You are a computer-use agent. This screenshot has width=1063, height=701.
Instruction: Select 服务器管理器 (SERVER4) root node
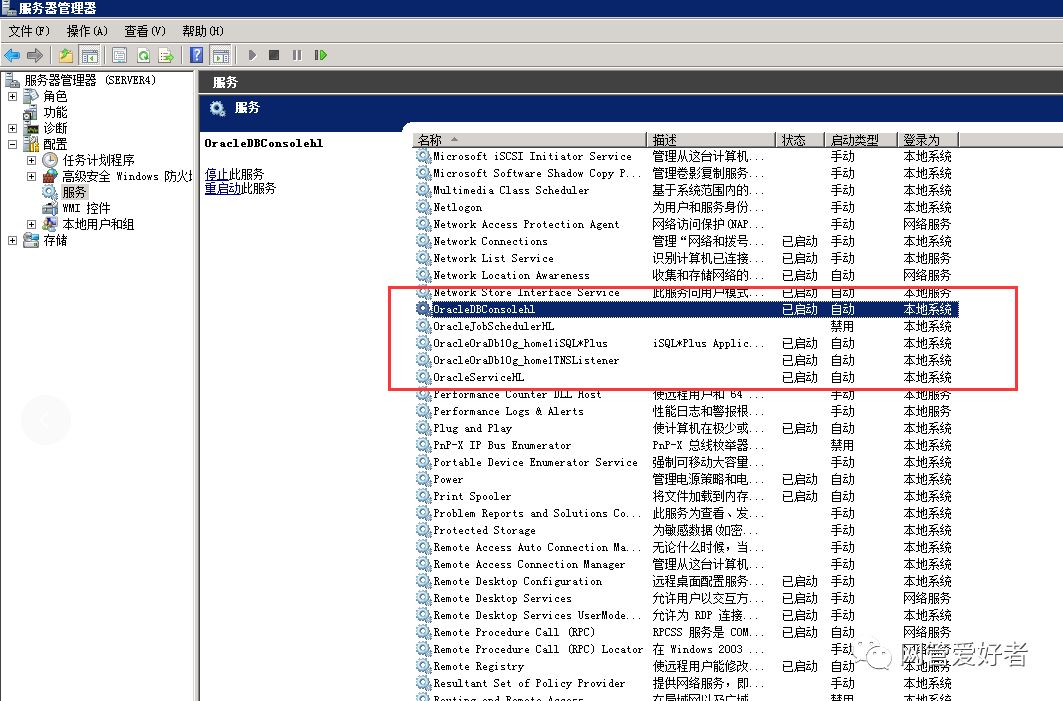click(90, 80)
